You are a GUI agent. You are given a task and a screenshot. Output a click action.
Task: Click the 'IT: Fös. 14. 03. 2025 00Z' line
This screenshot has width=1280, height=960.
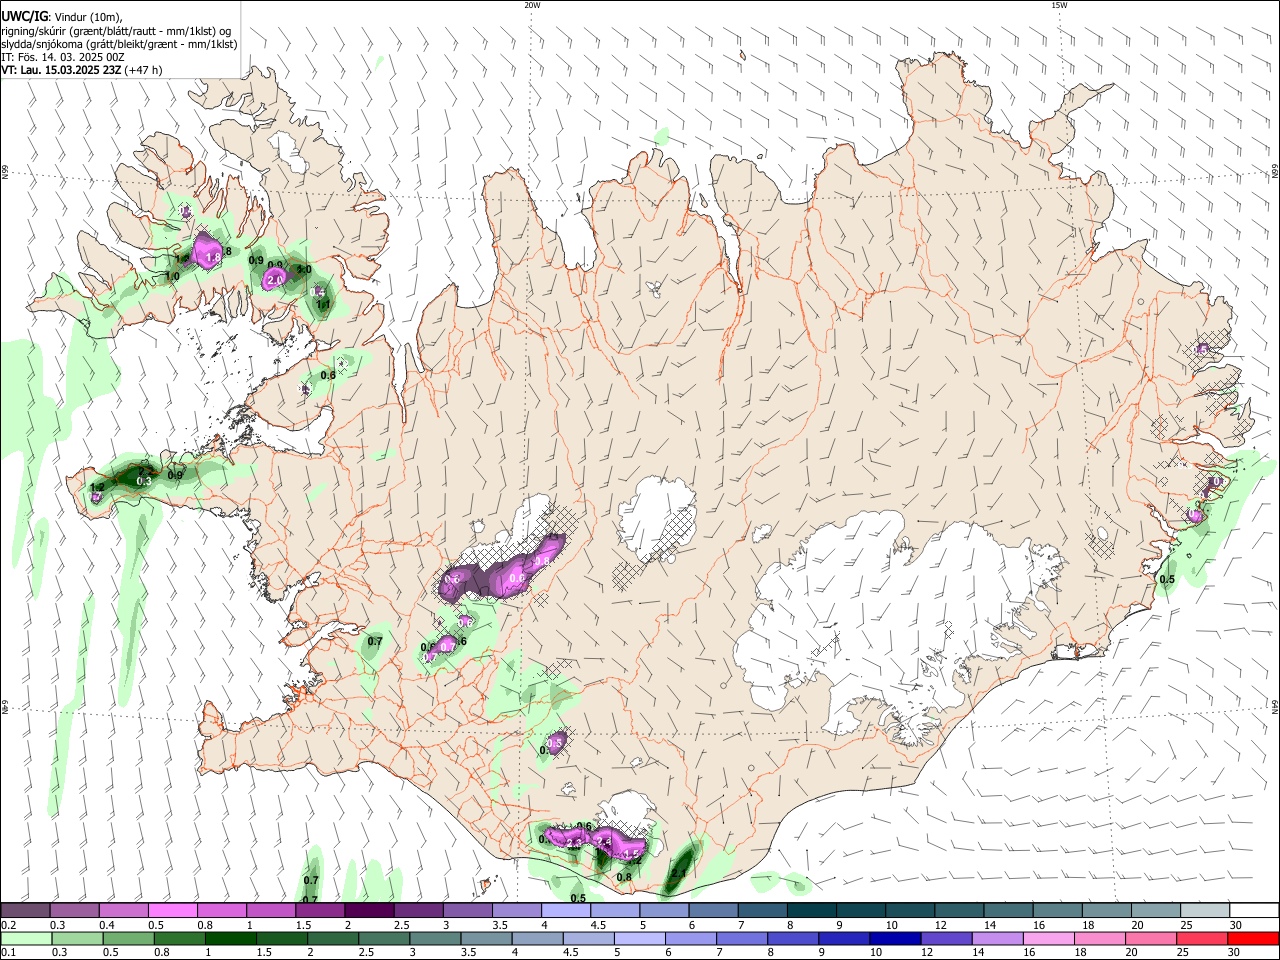[x=63, y=57]
